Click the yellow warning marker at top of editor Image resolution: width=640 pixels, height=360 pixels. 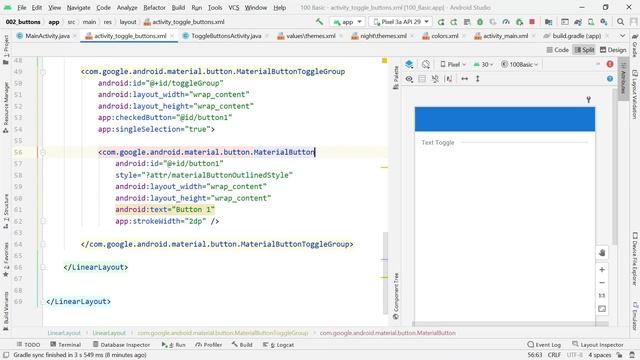[384, 60]
